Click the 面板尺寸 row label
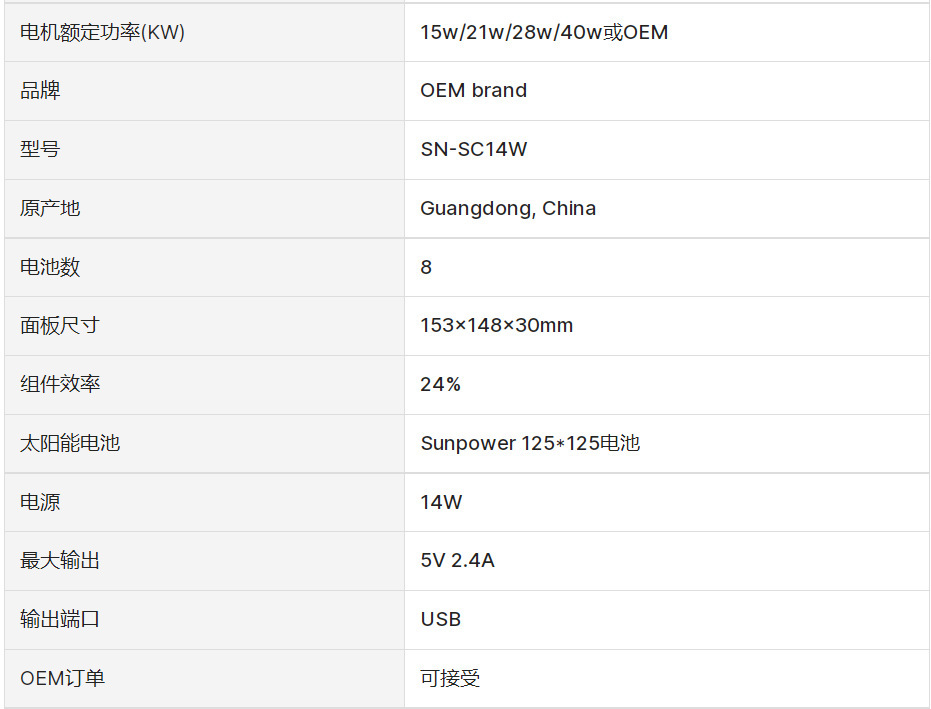Screen dimensions: 931x709 click(x=60, y=325)
